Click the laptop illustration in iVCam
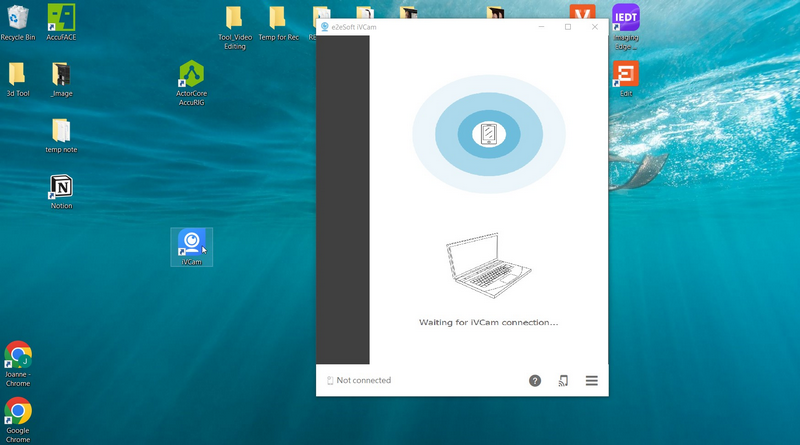This screenshot has width=800, height=445. [x=488, y=265]
